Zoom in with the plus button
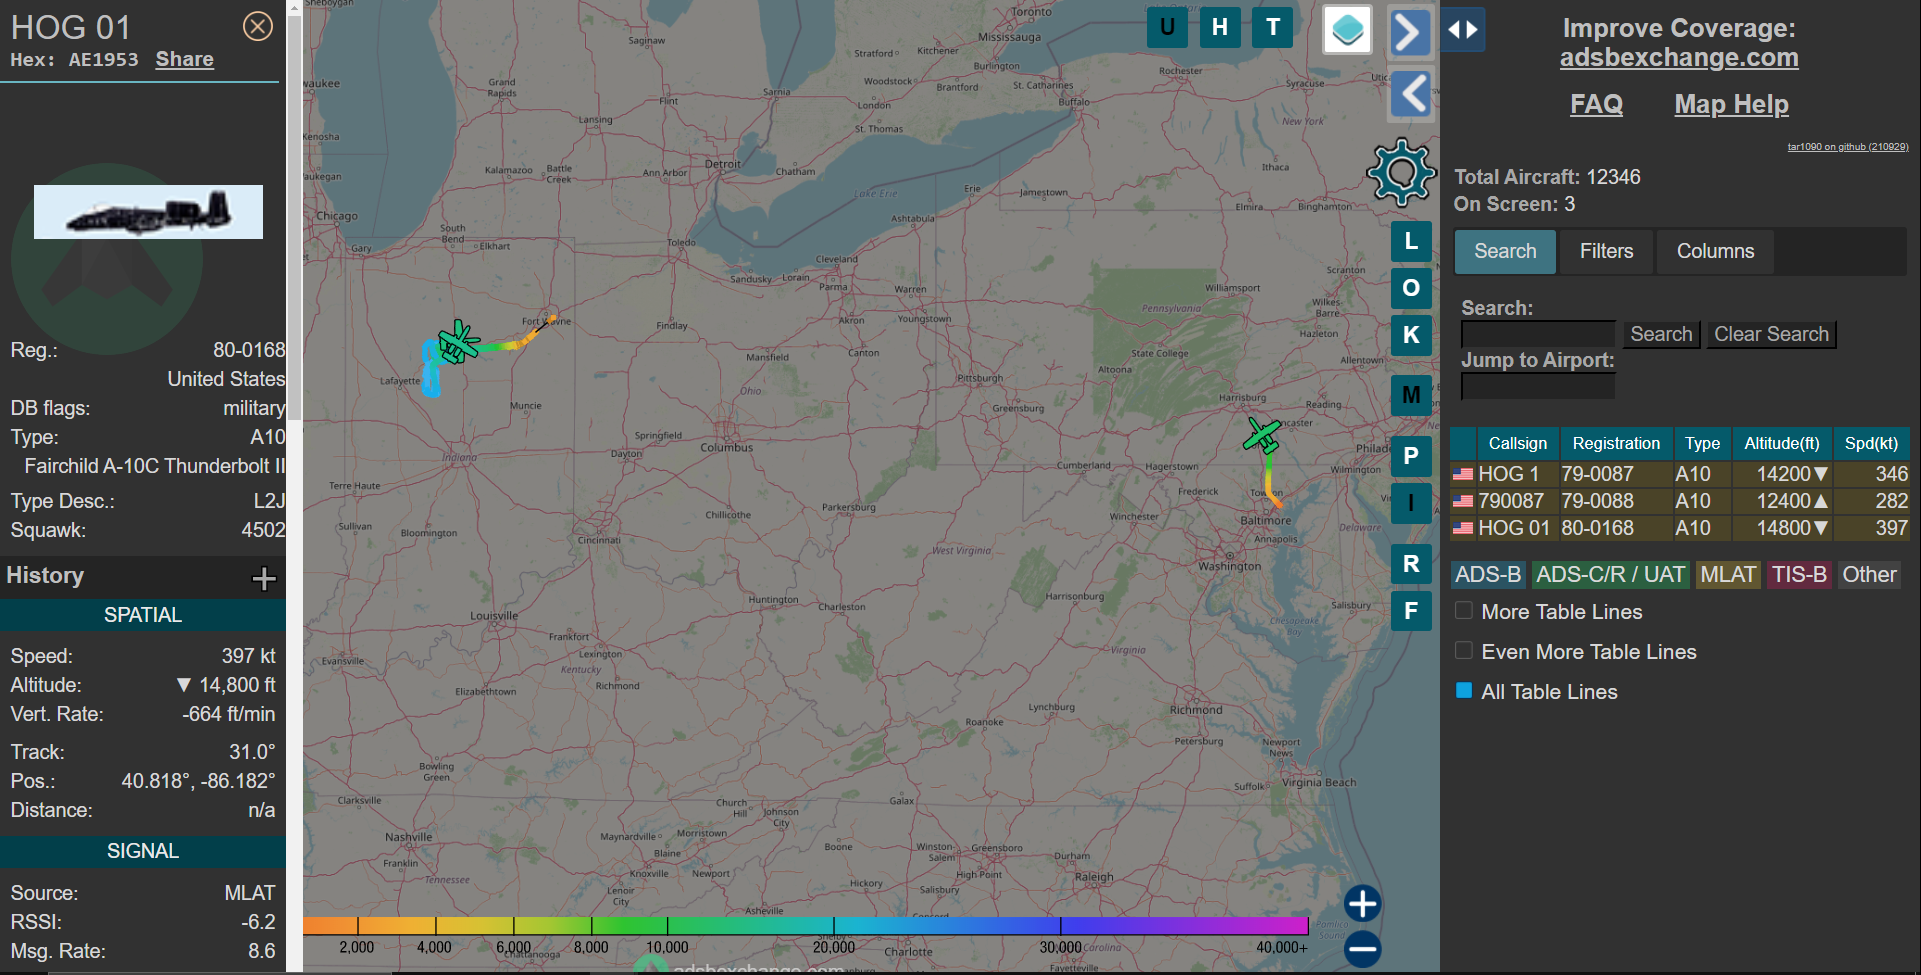Image resolution: width=1921 pixels, height=975 pixels. point(1362,904)
